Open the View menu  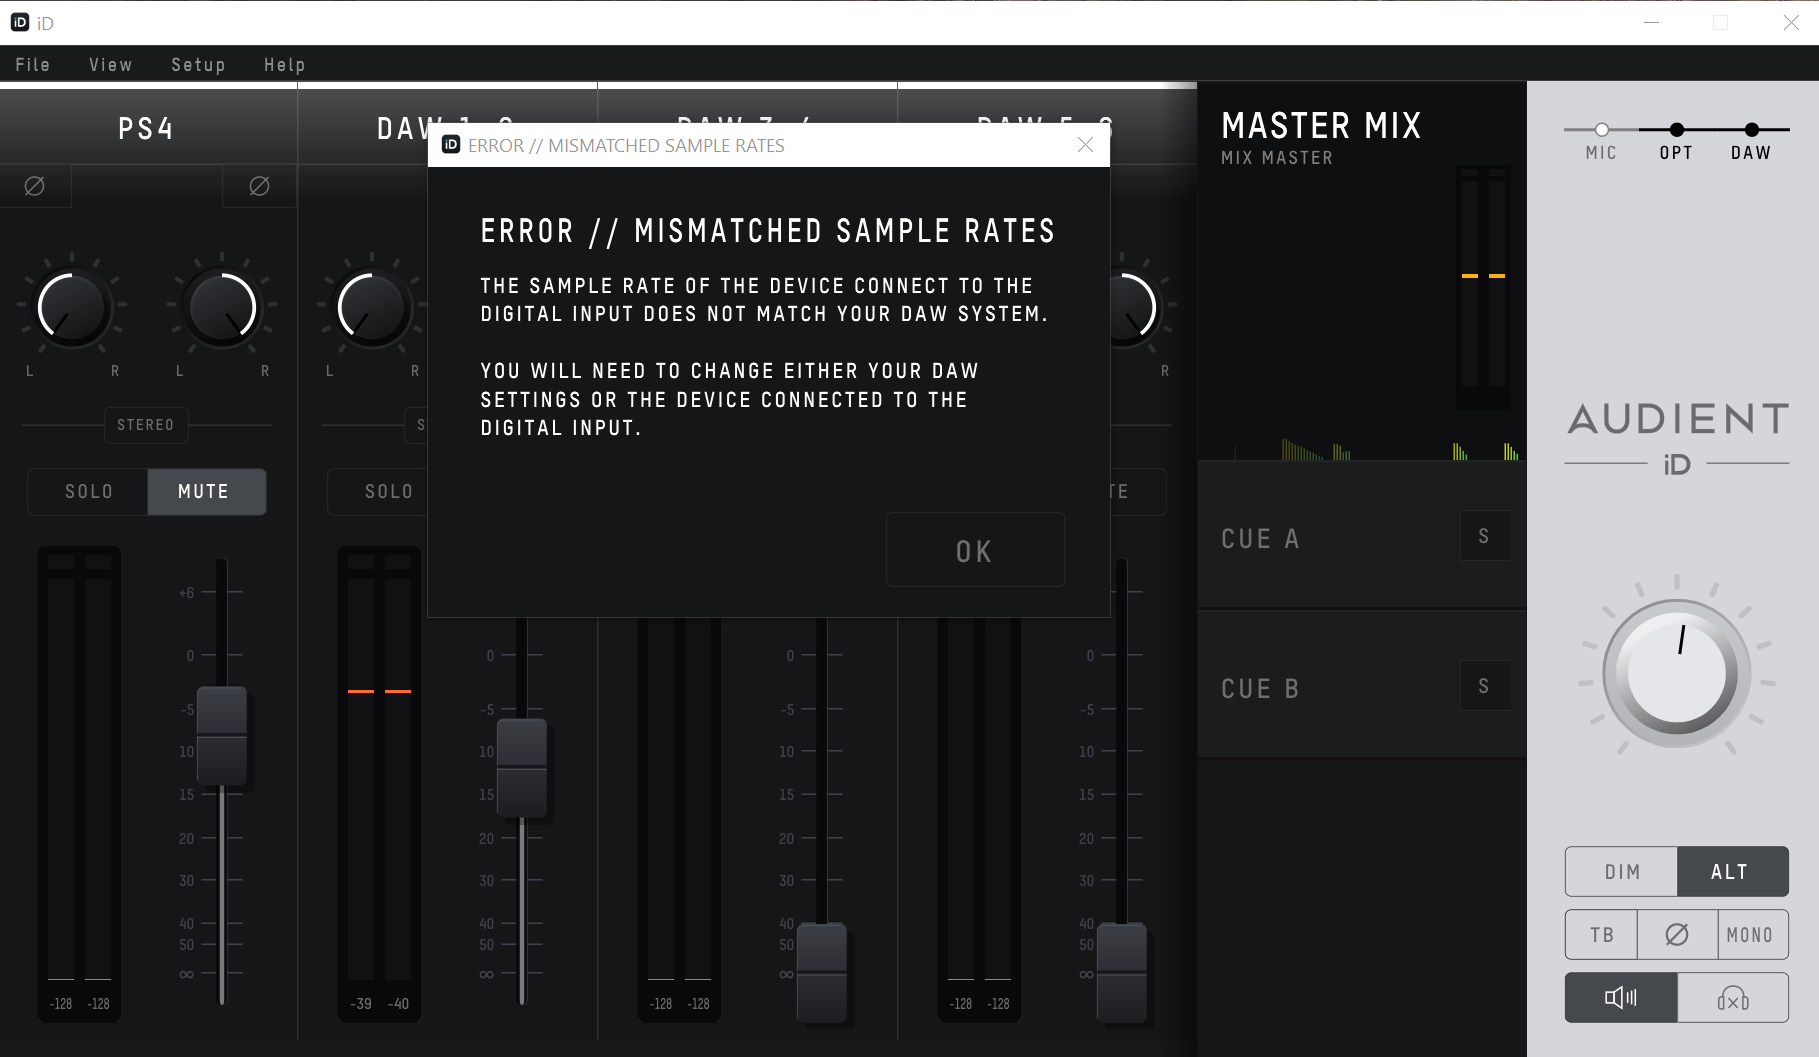(x=110, y=65)
